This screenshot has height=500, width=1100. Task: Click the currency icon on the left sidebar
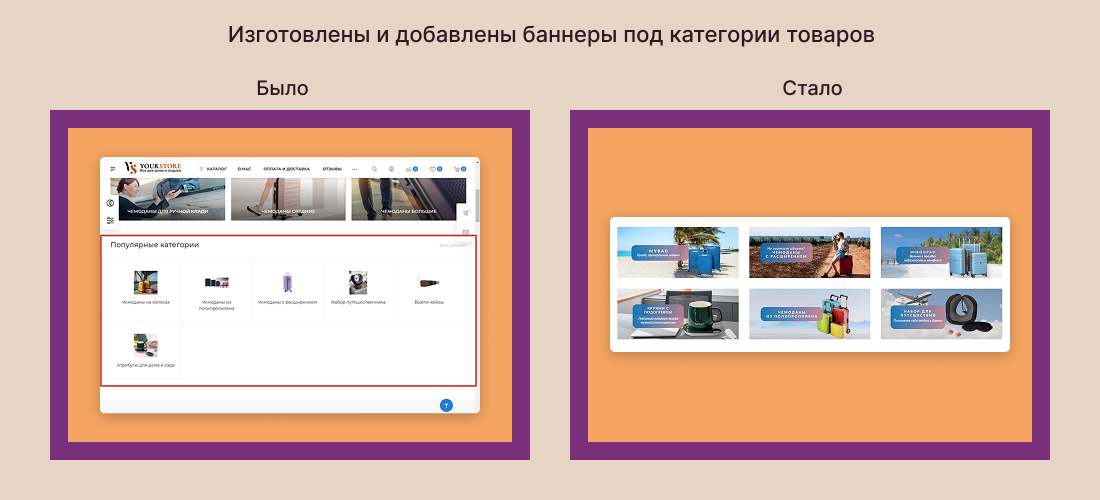coord(110,203)
